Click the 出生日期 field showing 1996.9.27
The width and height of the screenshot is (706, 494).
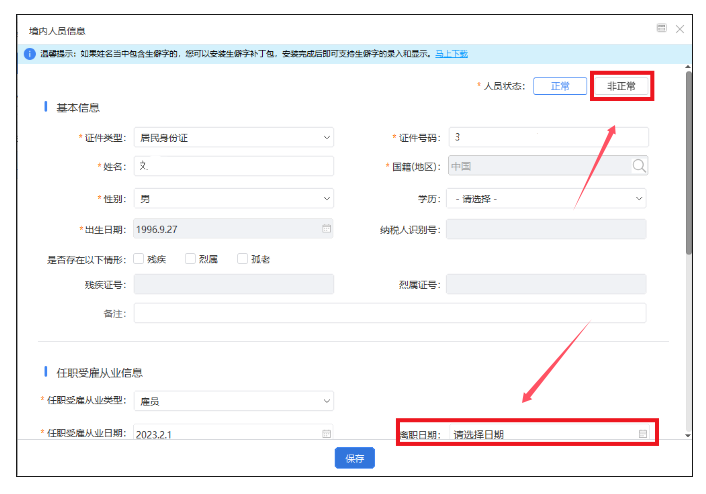[x=233, y=228]
